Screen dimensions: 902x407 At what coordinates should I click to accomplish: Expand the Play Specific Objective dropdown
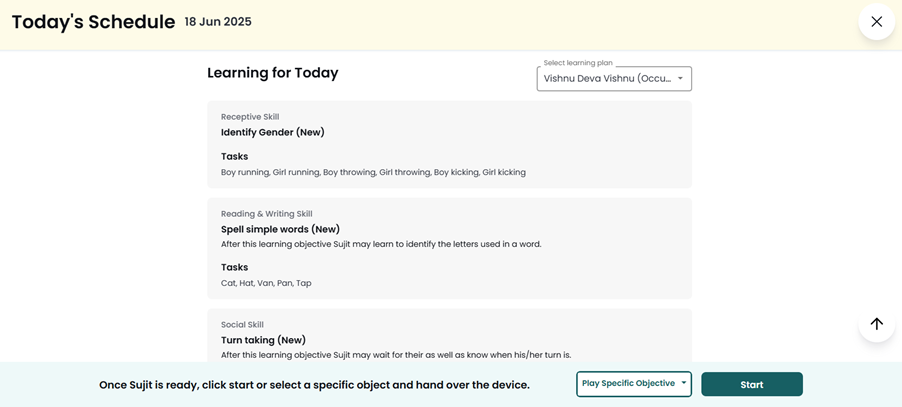pos(633,383)
